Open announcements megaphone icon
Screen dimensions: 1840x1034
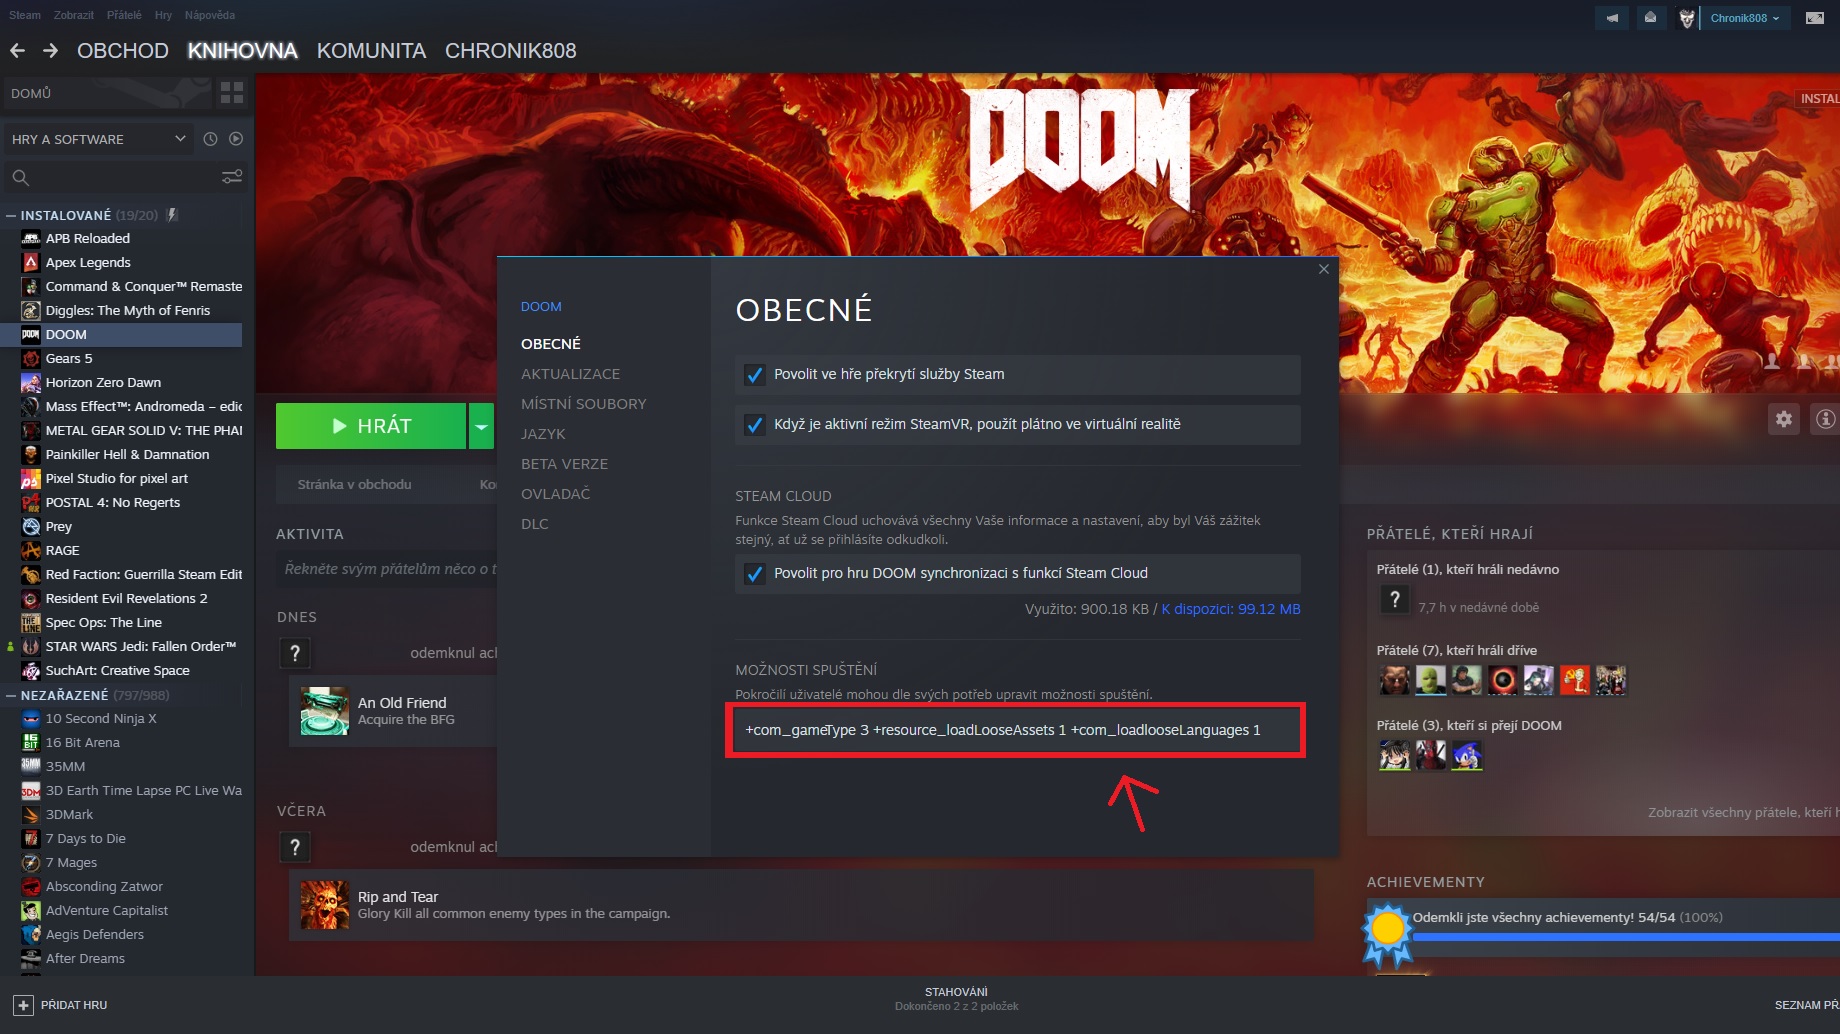point(1612,18)
